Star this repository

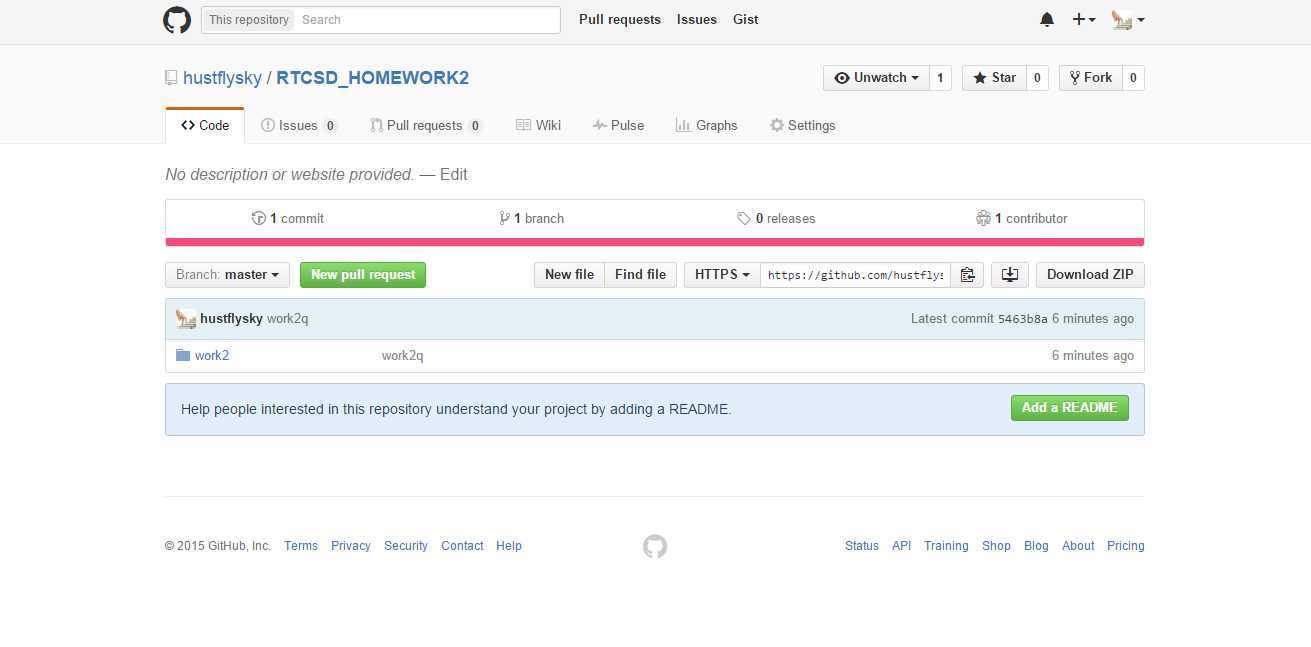pyautogui.click(x=994, y=78)
